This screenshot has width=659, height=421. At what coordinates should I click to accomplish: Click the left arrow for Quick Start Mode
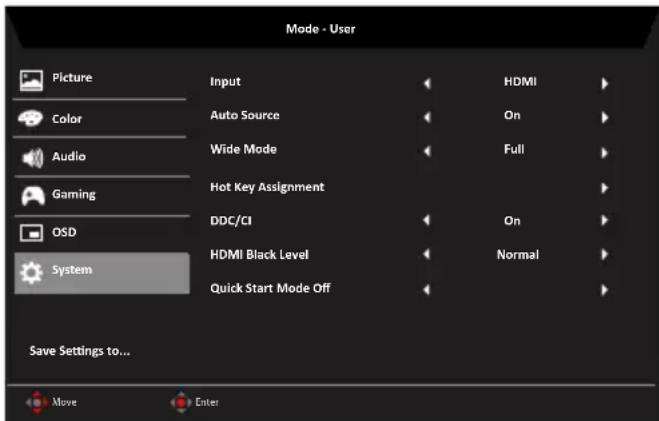pos(427,289)
